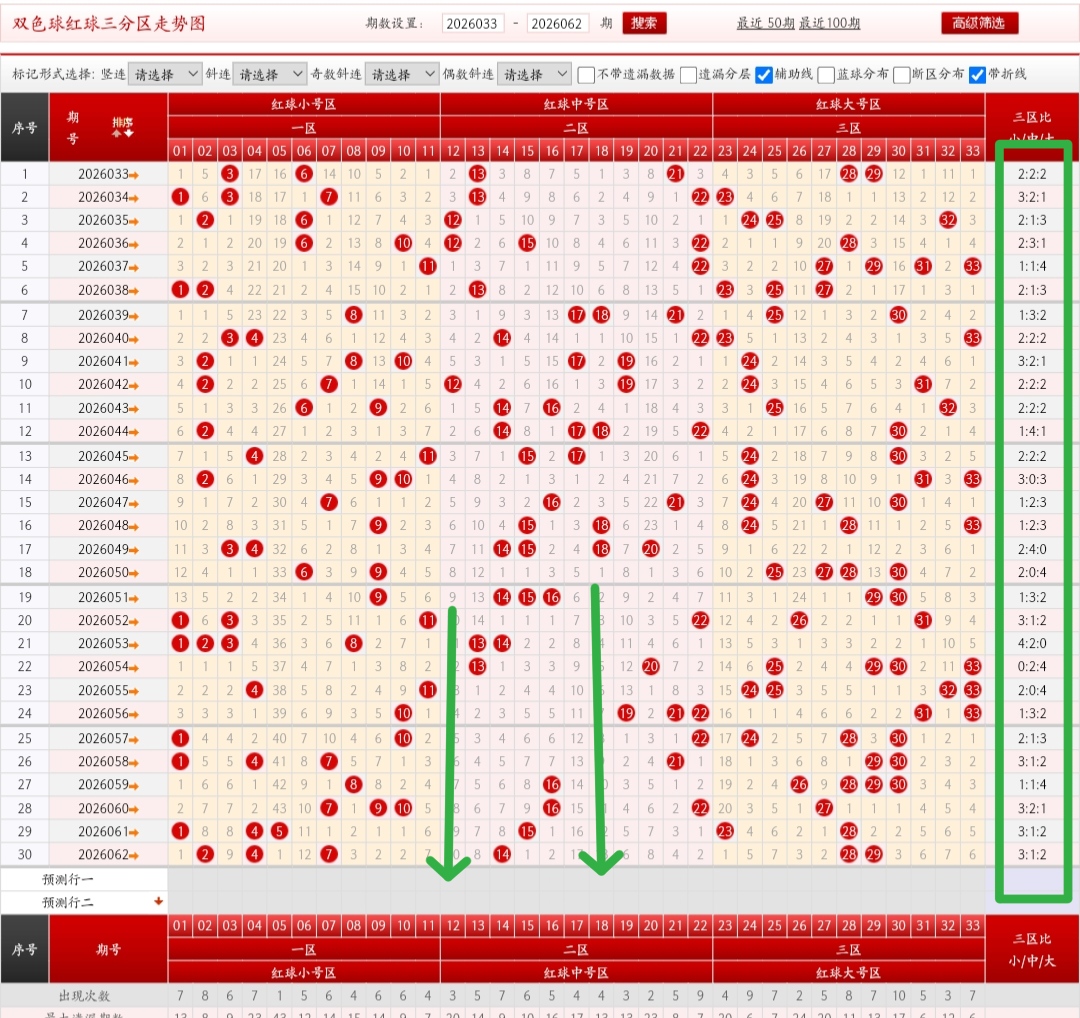The height and width of the screenshot is (1018, 1080).
Task: Tick the 遗漏分层 checkbox
Action: [688, 74]
